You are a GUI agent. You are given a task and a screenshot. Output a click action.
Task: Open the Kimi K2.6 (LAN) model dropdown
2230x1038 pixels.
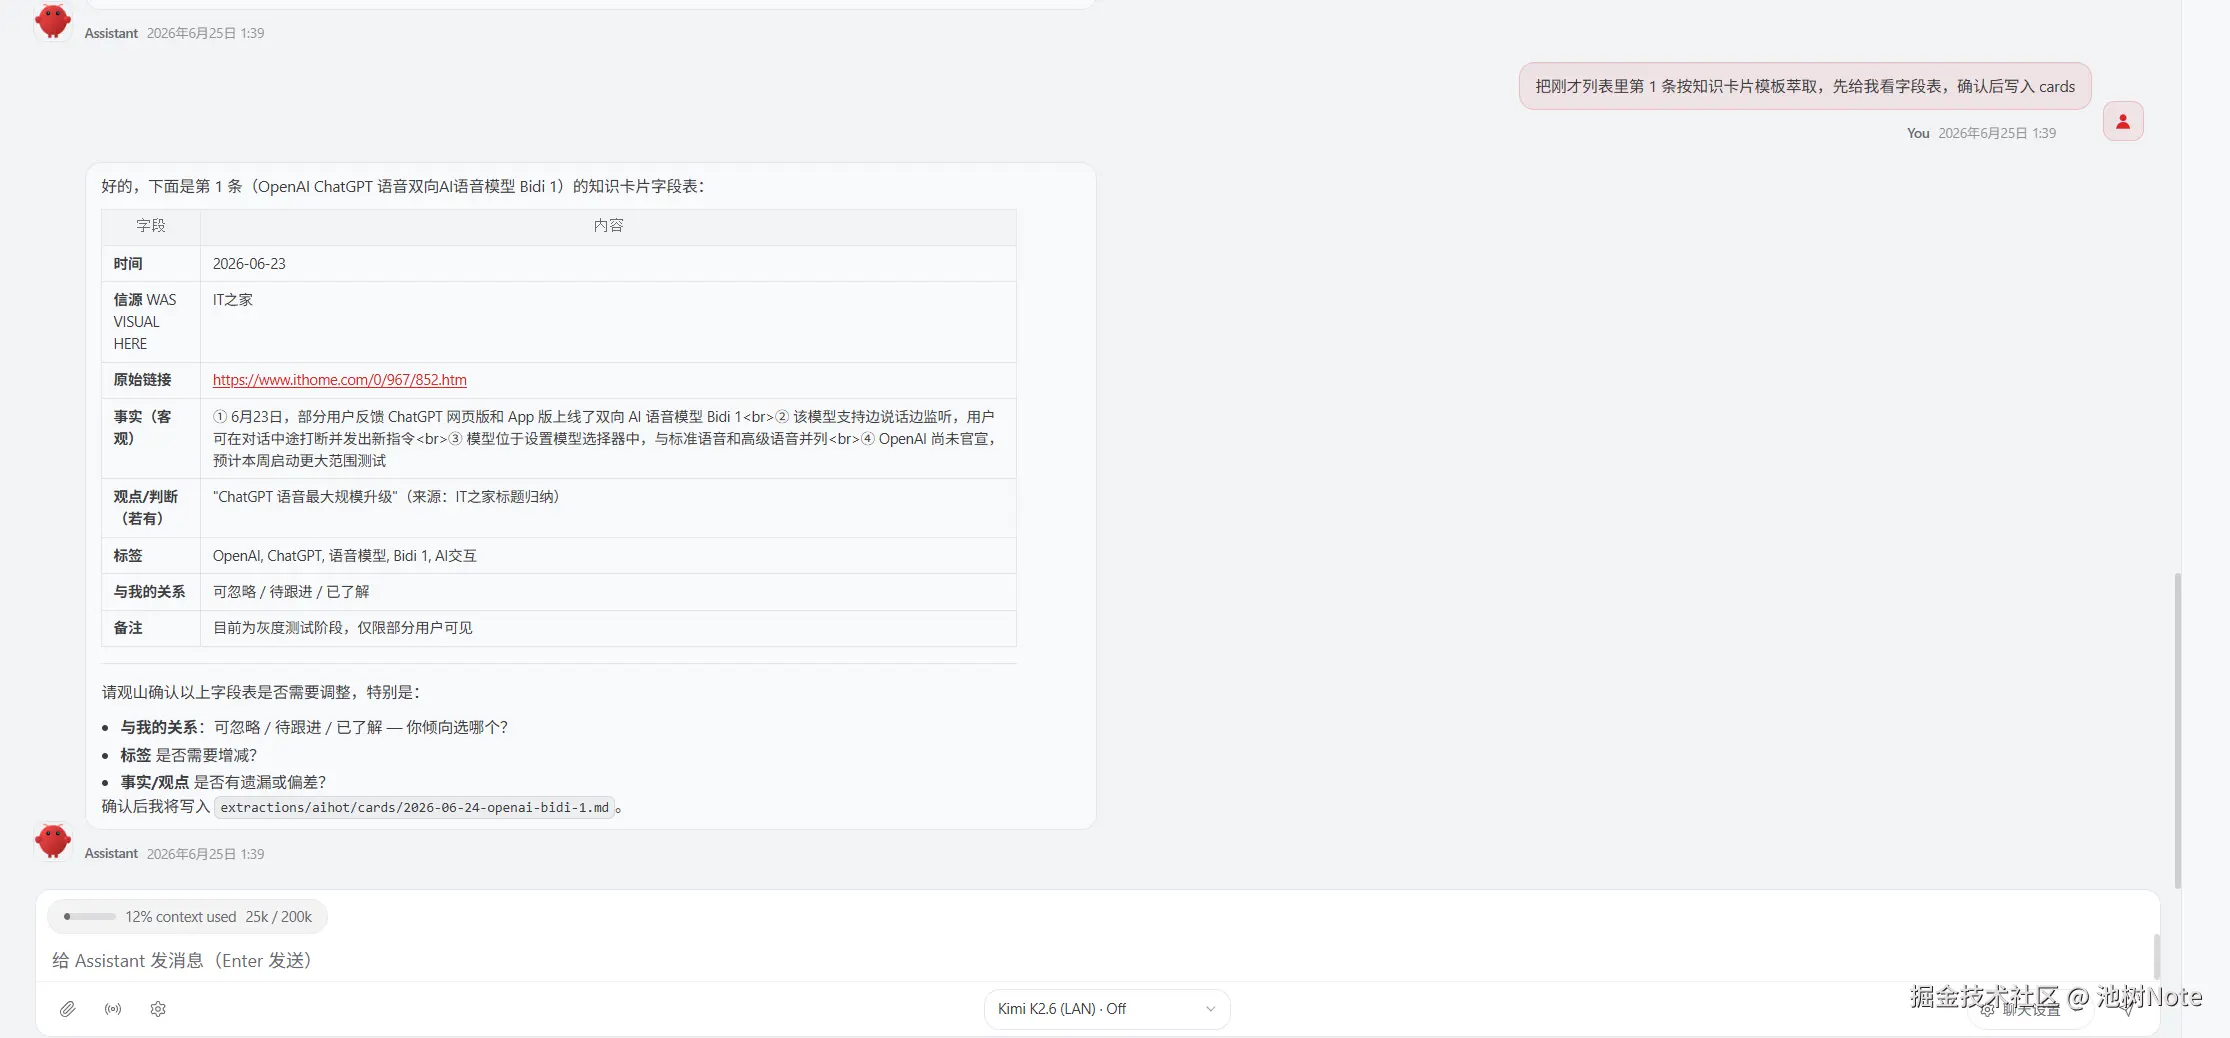[x=1107, y=1009]
